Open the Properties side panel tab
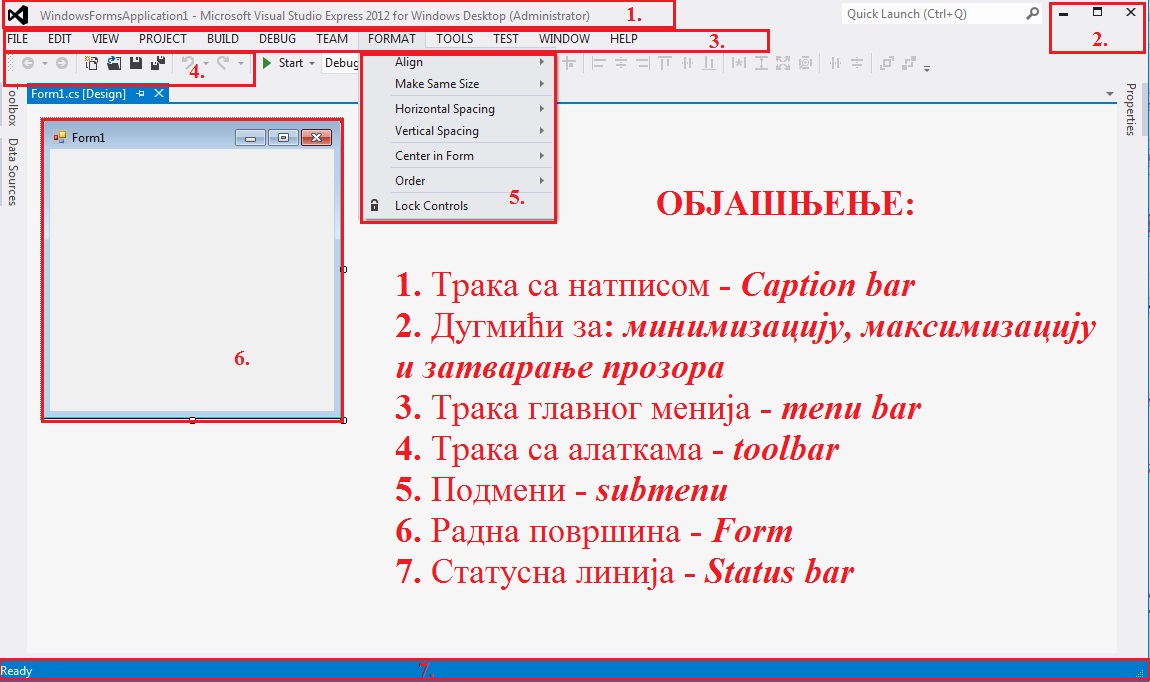 pos(1131,109)
